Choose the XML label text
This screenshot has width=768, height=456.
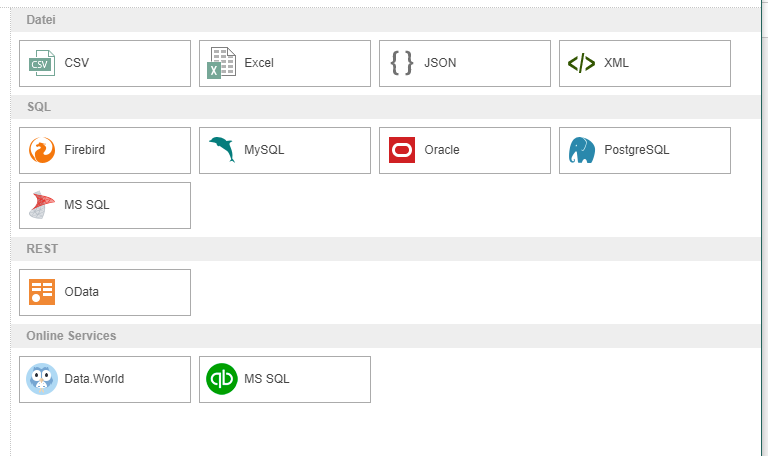pyautogui.click(x=617, y=63)
